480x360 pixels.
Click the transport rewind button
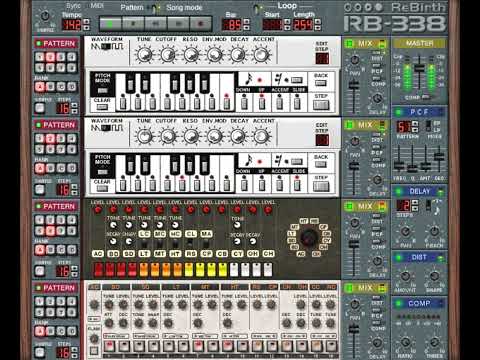tap(156, 24)
